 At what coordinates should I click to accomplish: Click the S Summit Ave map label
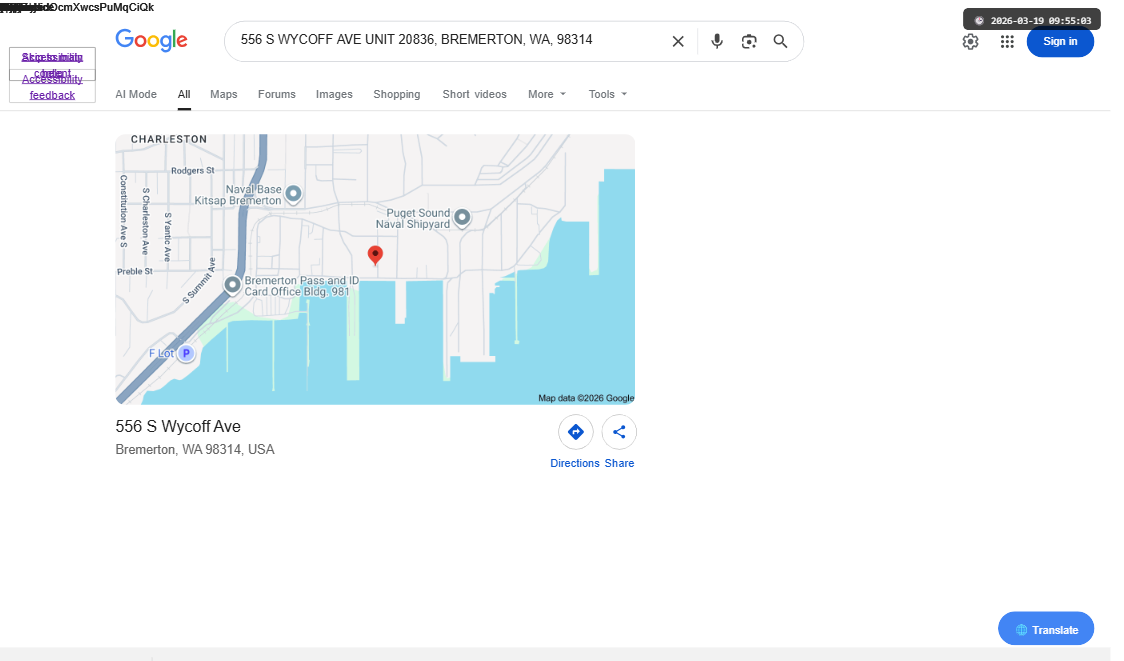199,281
